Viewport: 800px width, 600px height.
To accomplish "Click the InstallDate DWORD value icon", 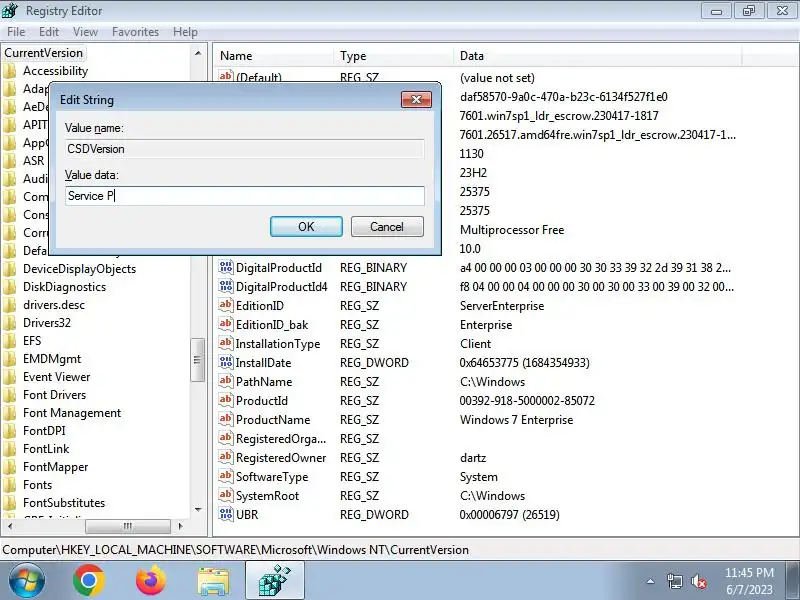I will tap(226, 362).
